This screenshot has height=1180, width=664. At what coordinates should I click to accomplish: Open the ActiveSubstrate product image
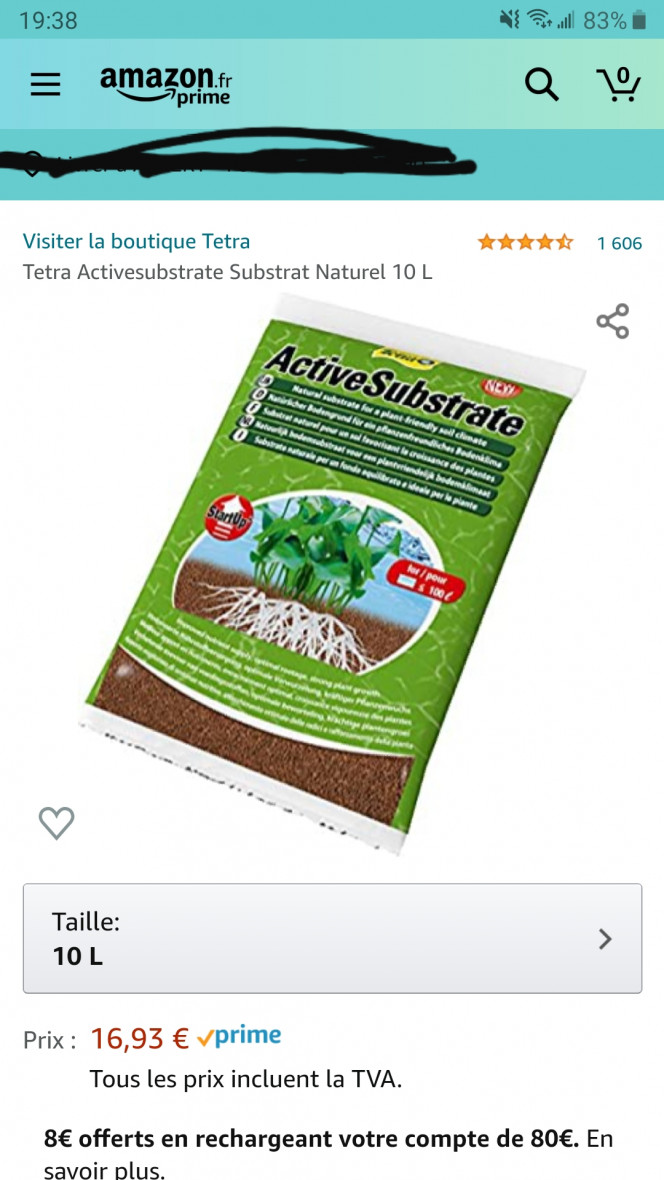point(332,573)
